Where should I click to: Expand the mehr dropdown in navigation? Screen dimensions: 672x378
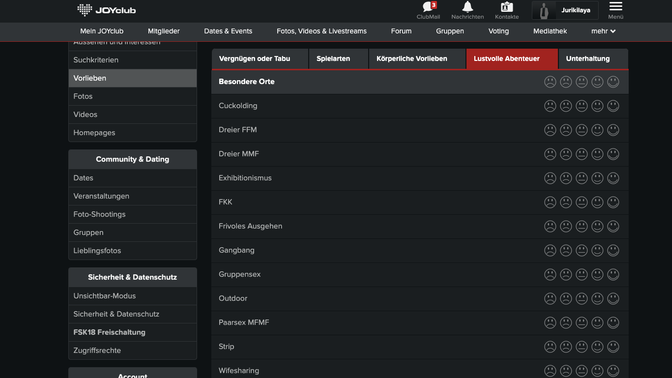coord(603,31)
